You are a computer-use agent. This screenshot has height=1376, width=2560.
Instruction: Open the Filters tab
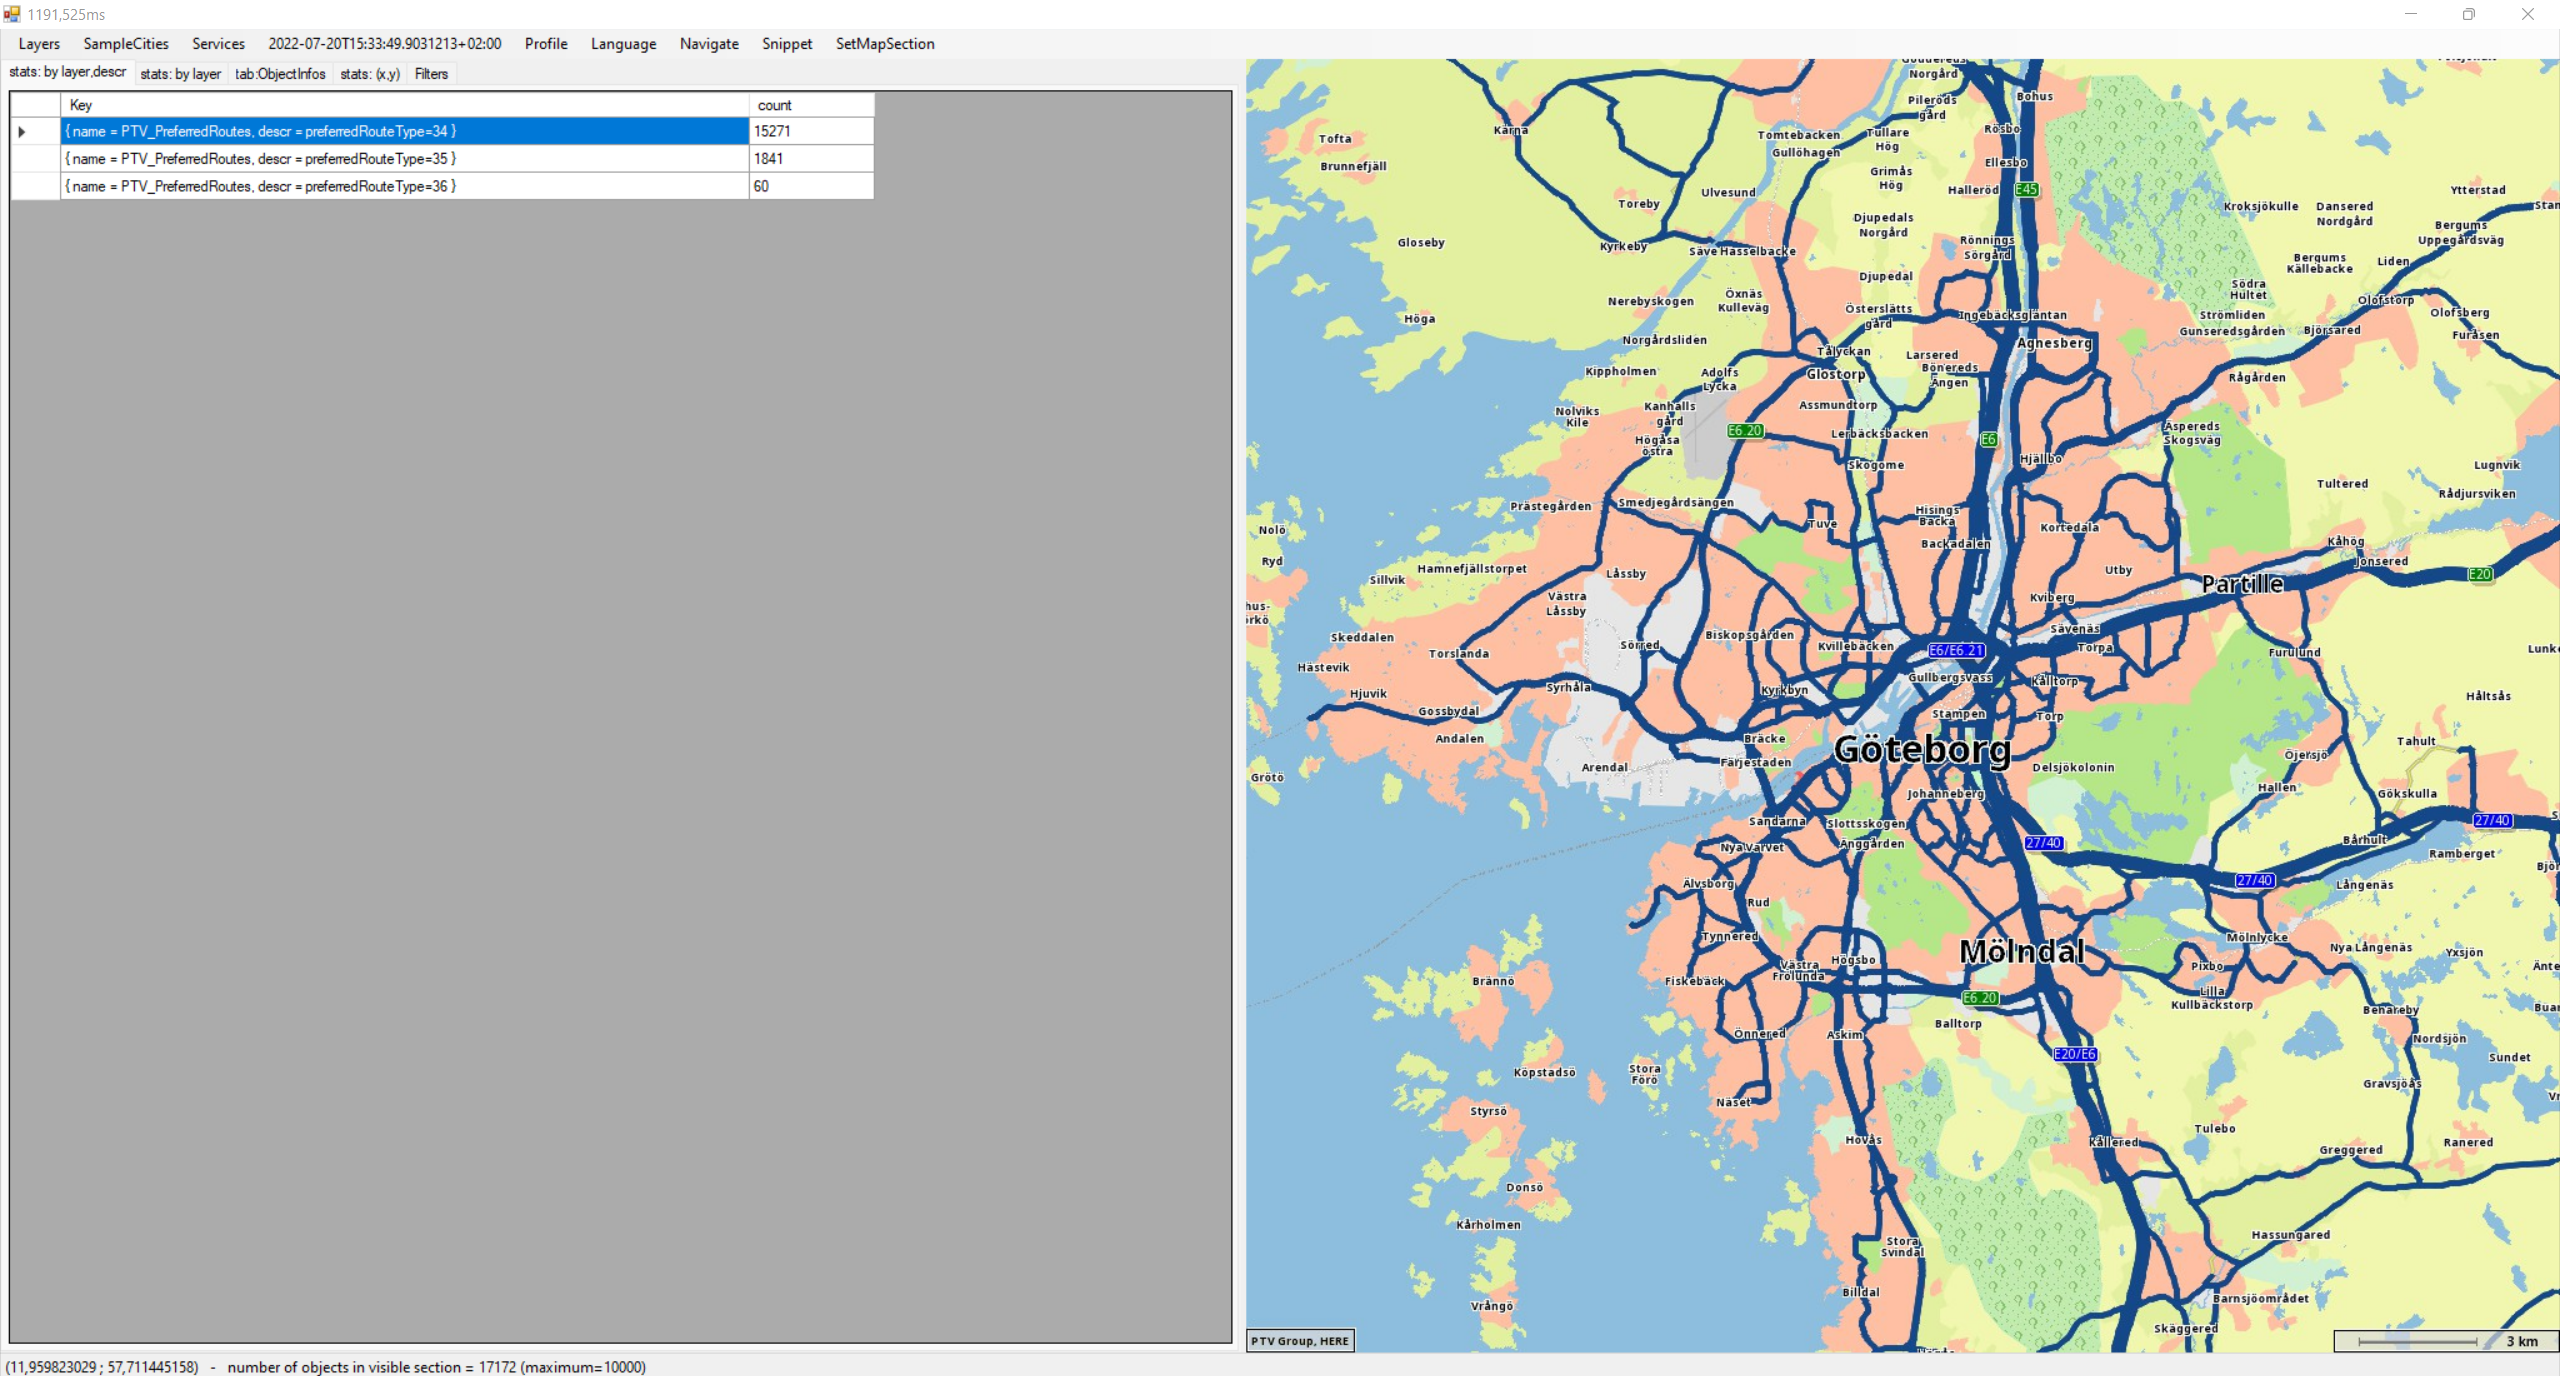431,74
